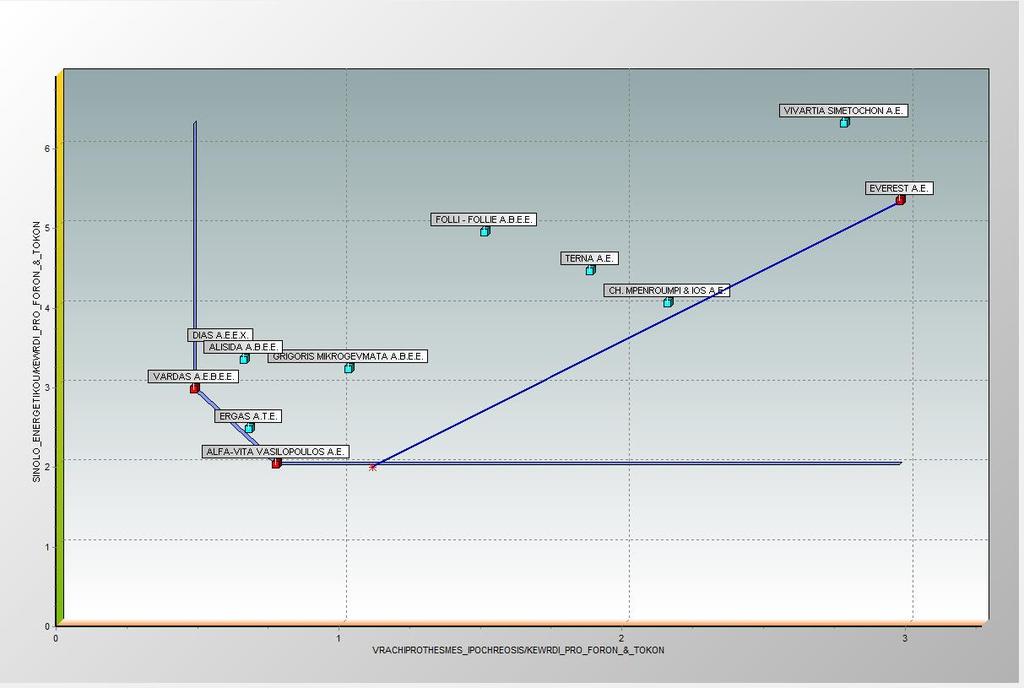The image size is (1024, 688).
Task: Click the GRIGORIS MIKROGEVMATA A.B.E.E. label
Action: coord(348,356)
